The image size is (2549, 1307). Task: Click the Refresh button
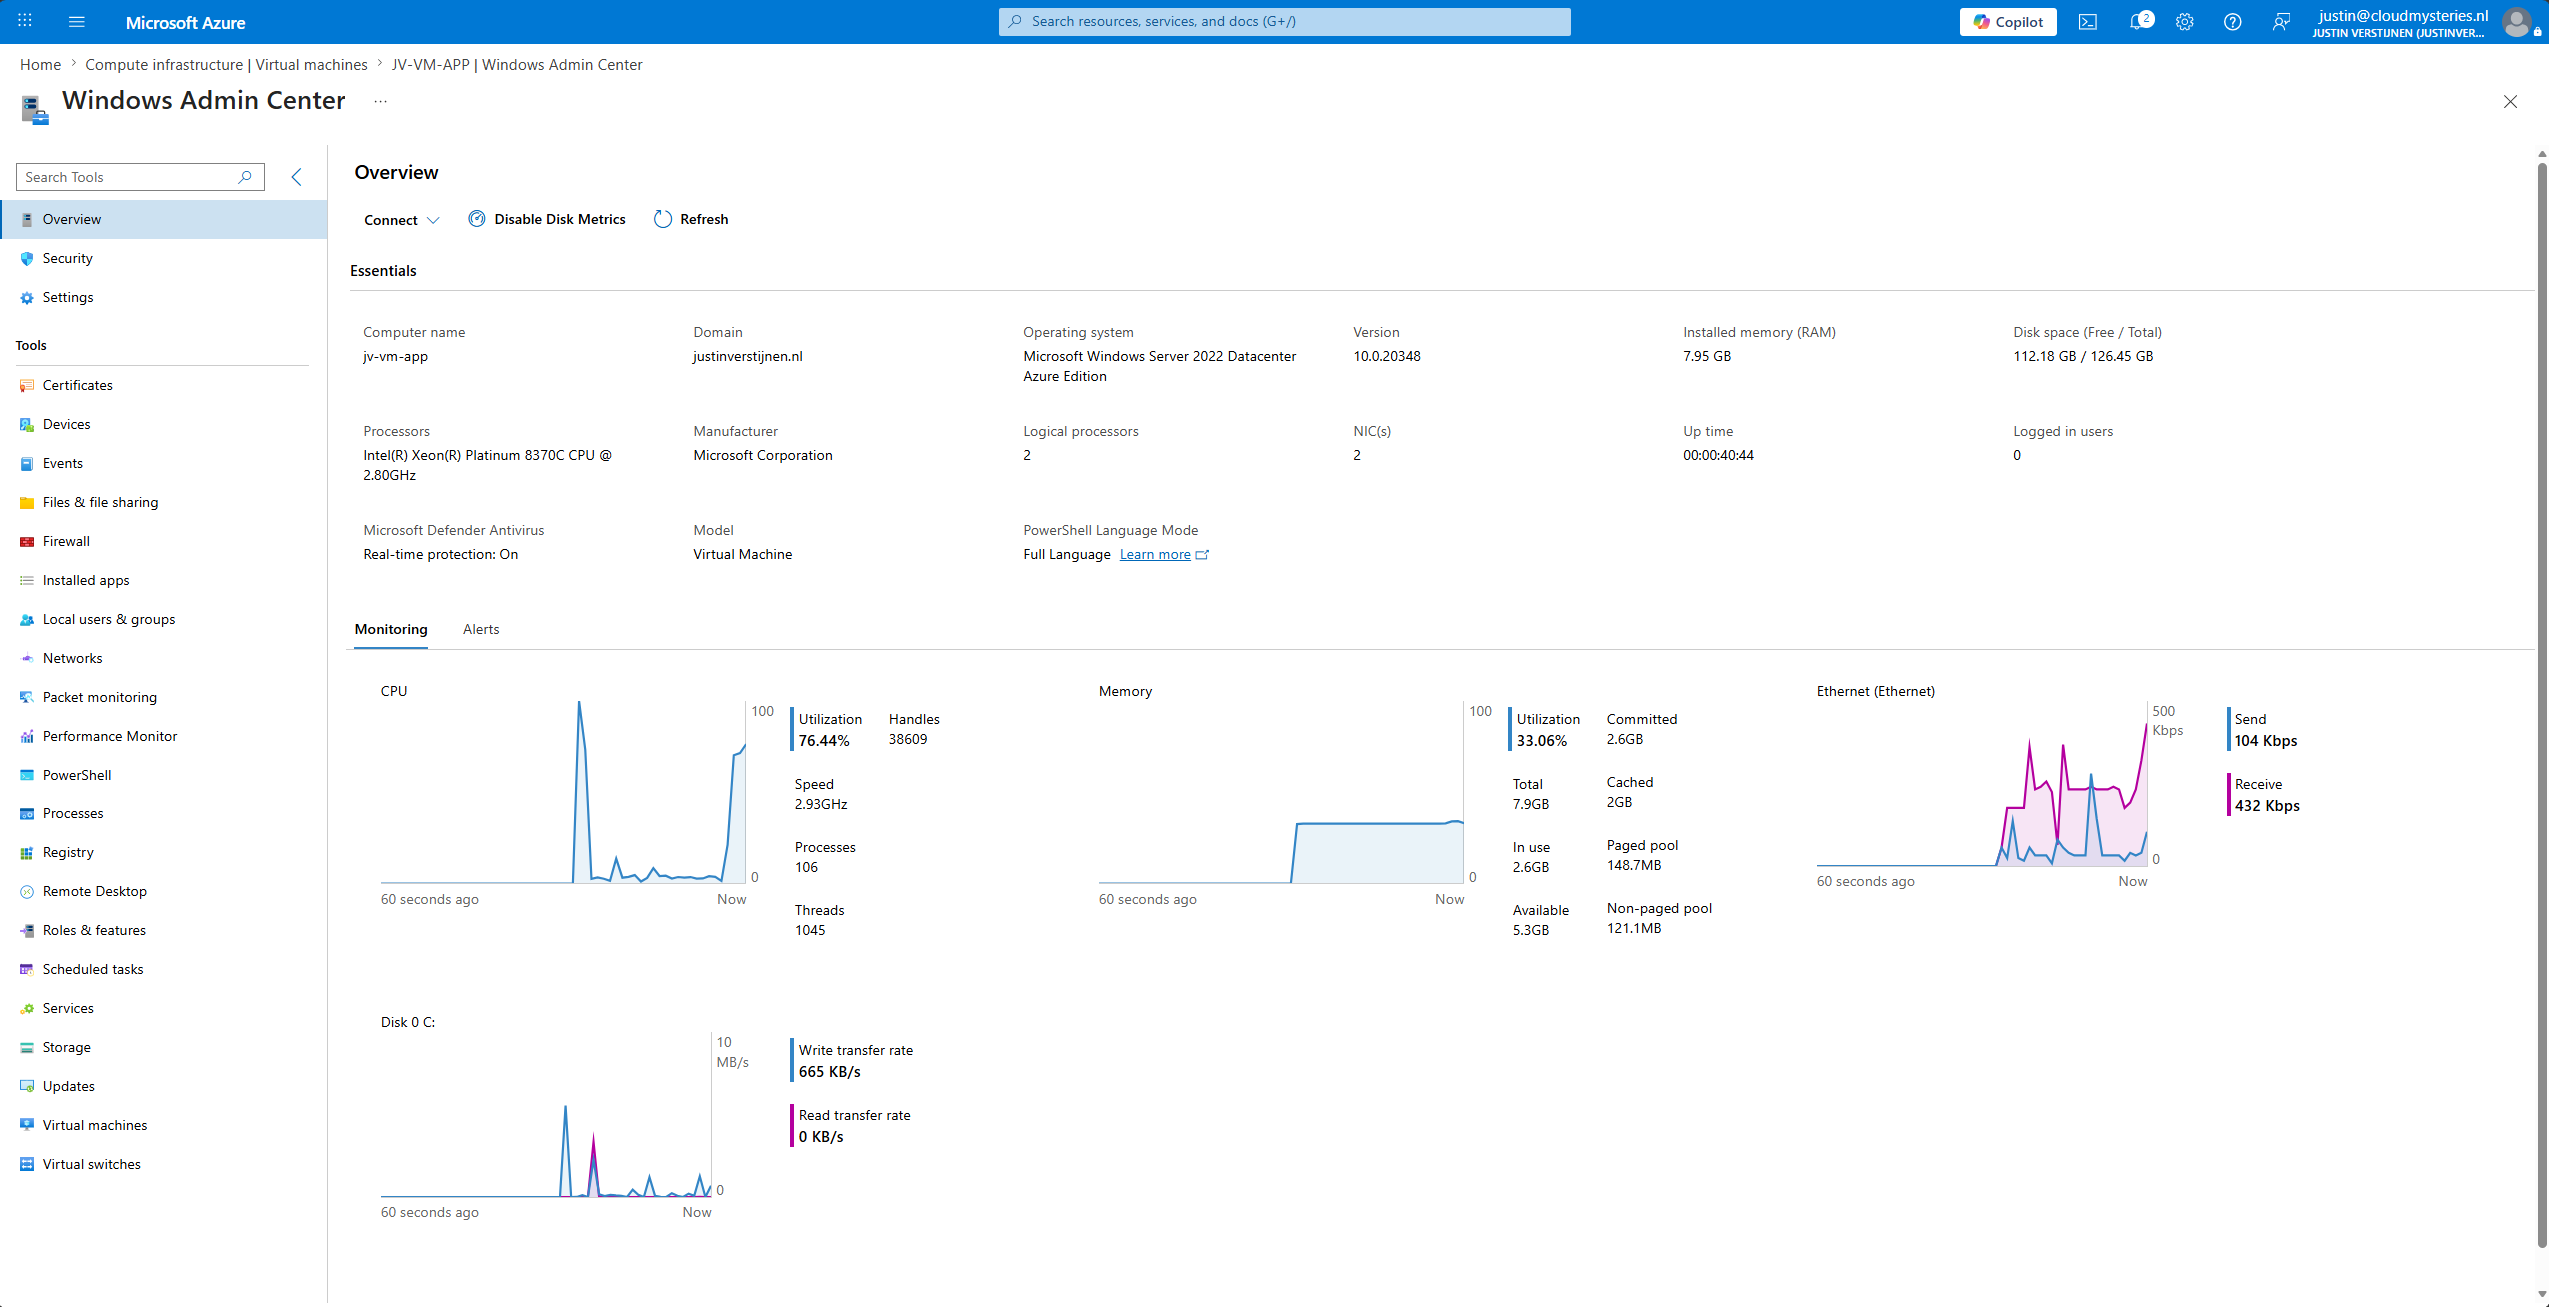(x=691, y=219)
